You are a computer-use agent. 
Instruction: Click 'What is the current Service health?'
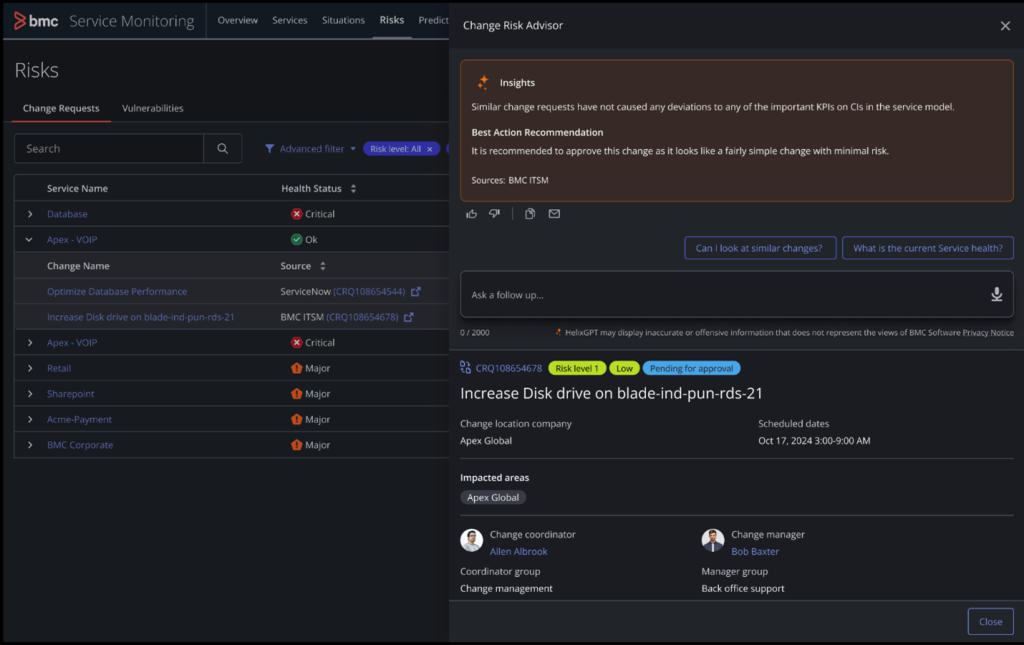(927, 248)
